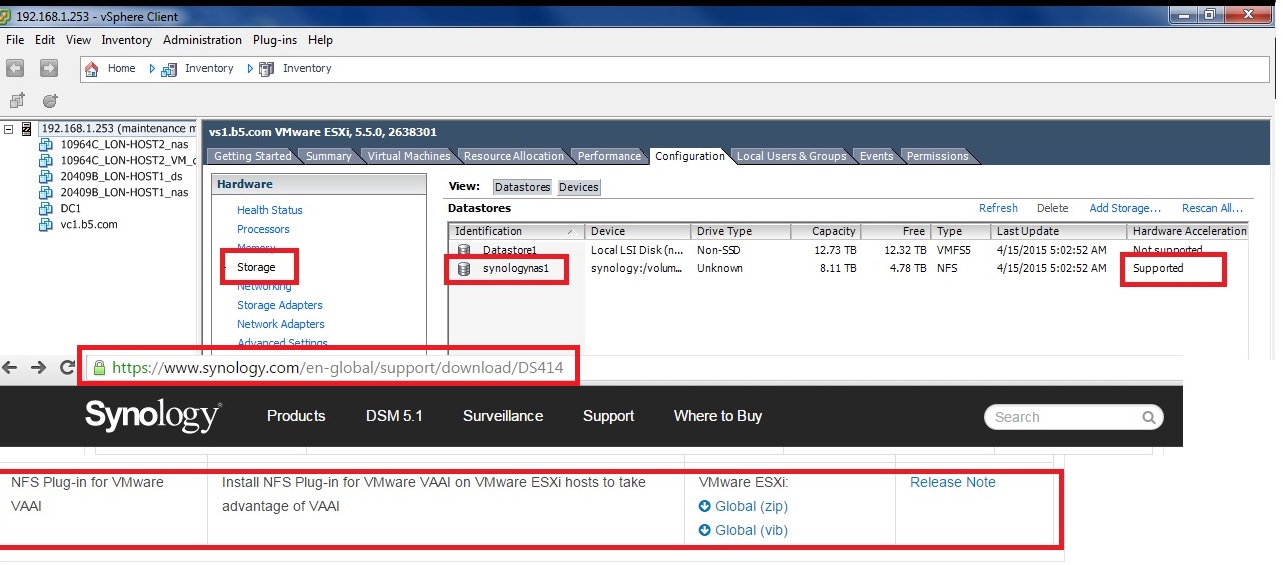1283x565 pixels.
Task: Select the DC1 virtual machine
Action: pos(70,208)
